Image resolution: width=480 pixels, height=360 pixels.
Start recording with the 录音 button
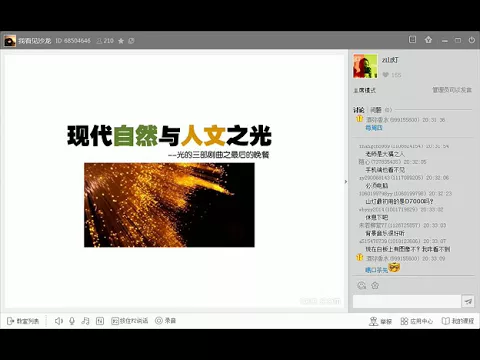pyautogui.click(x=165, y=321)
